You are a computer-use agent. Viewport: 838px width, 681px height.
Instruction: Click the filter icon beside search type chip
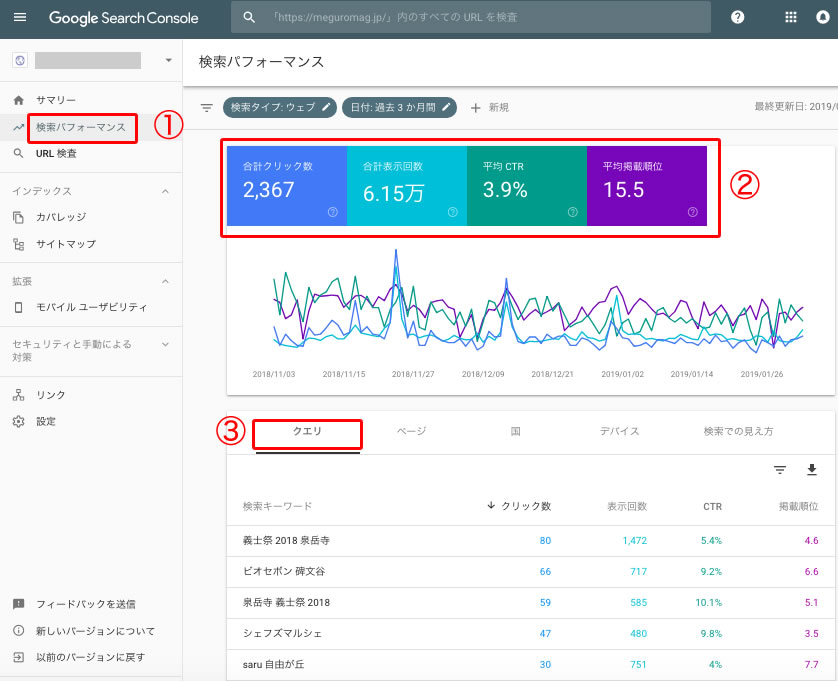(207, 107)
